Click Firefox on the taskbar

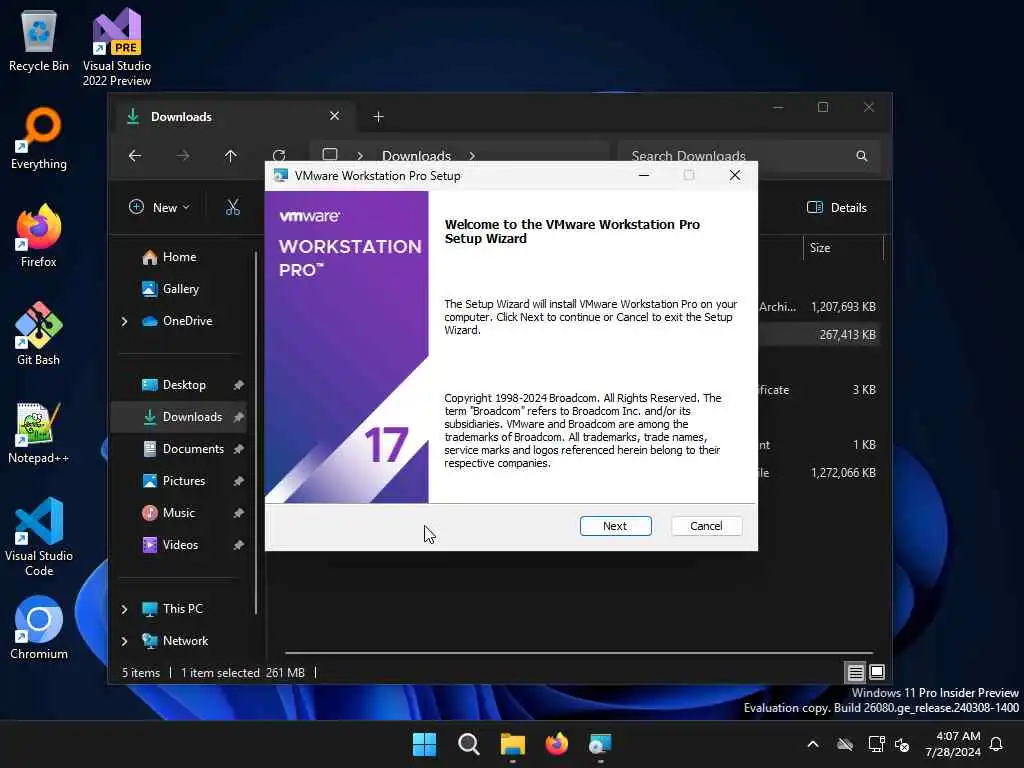[556, 744]
